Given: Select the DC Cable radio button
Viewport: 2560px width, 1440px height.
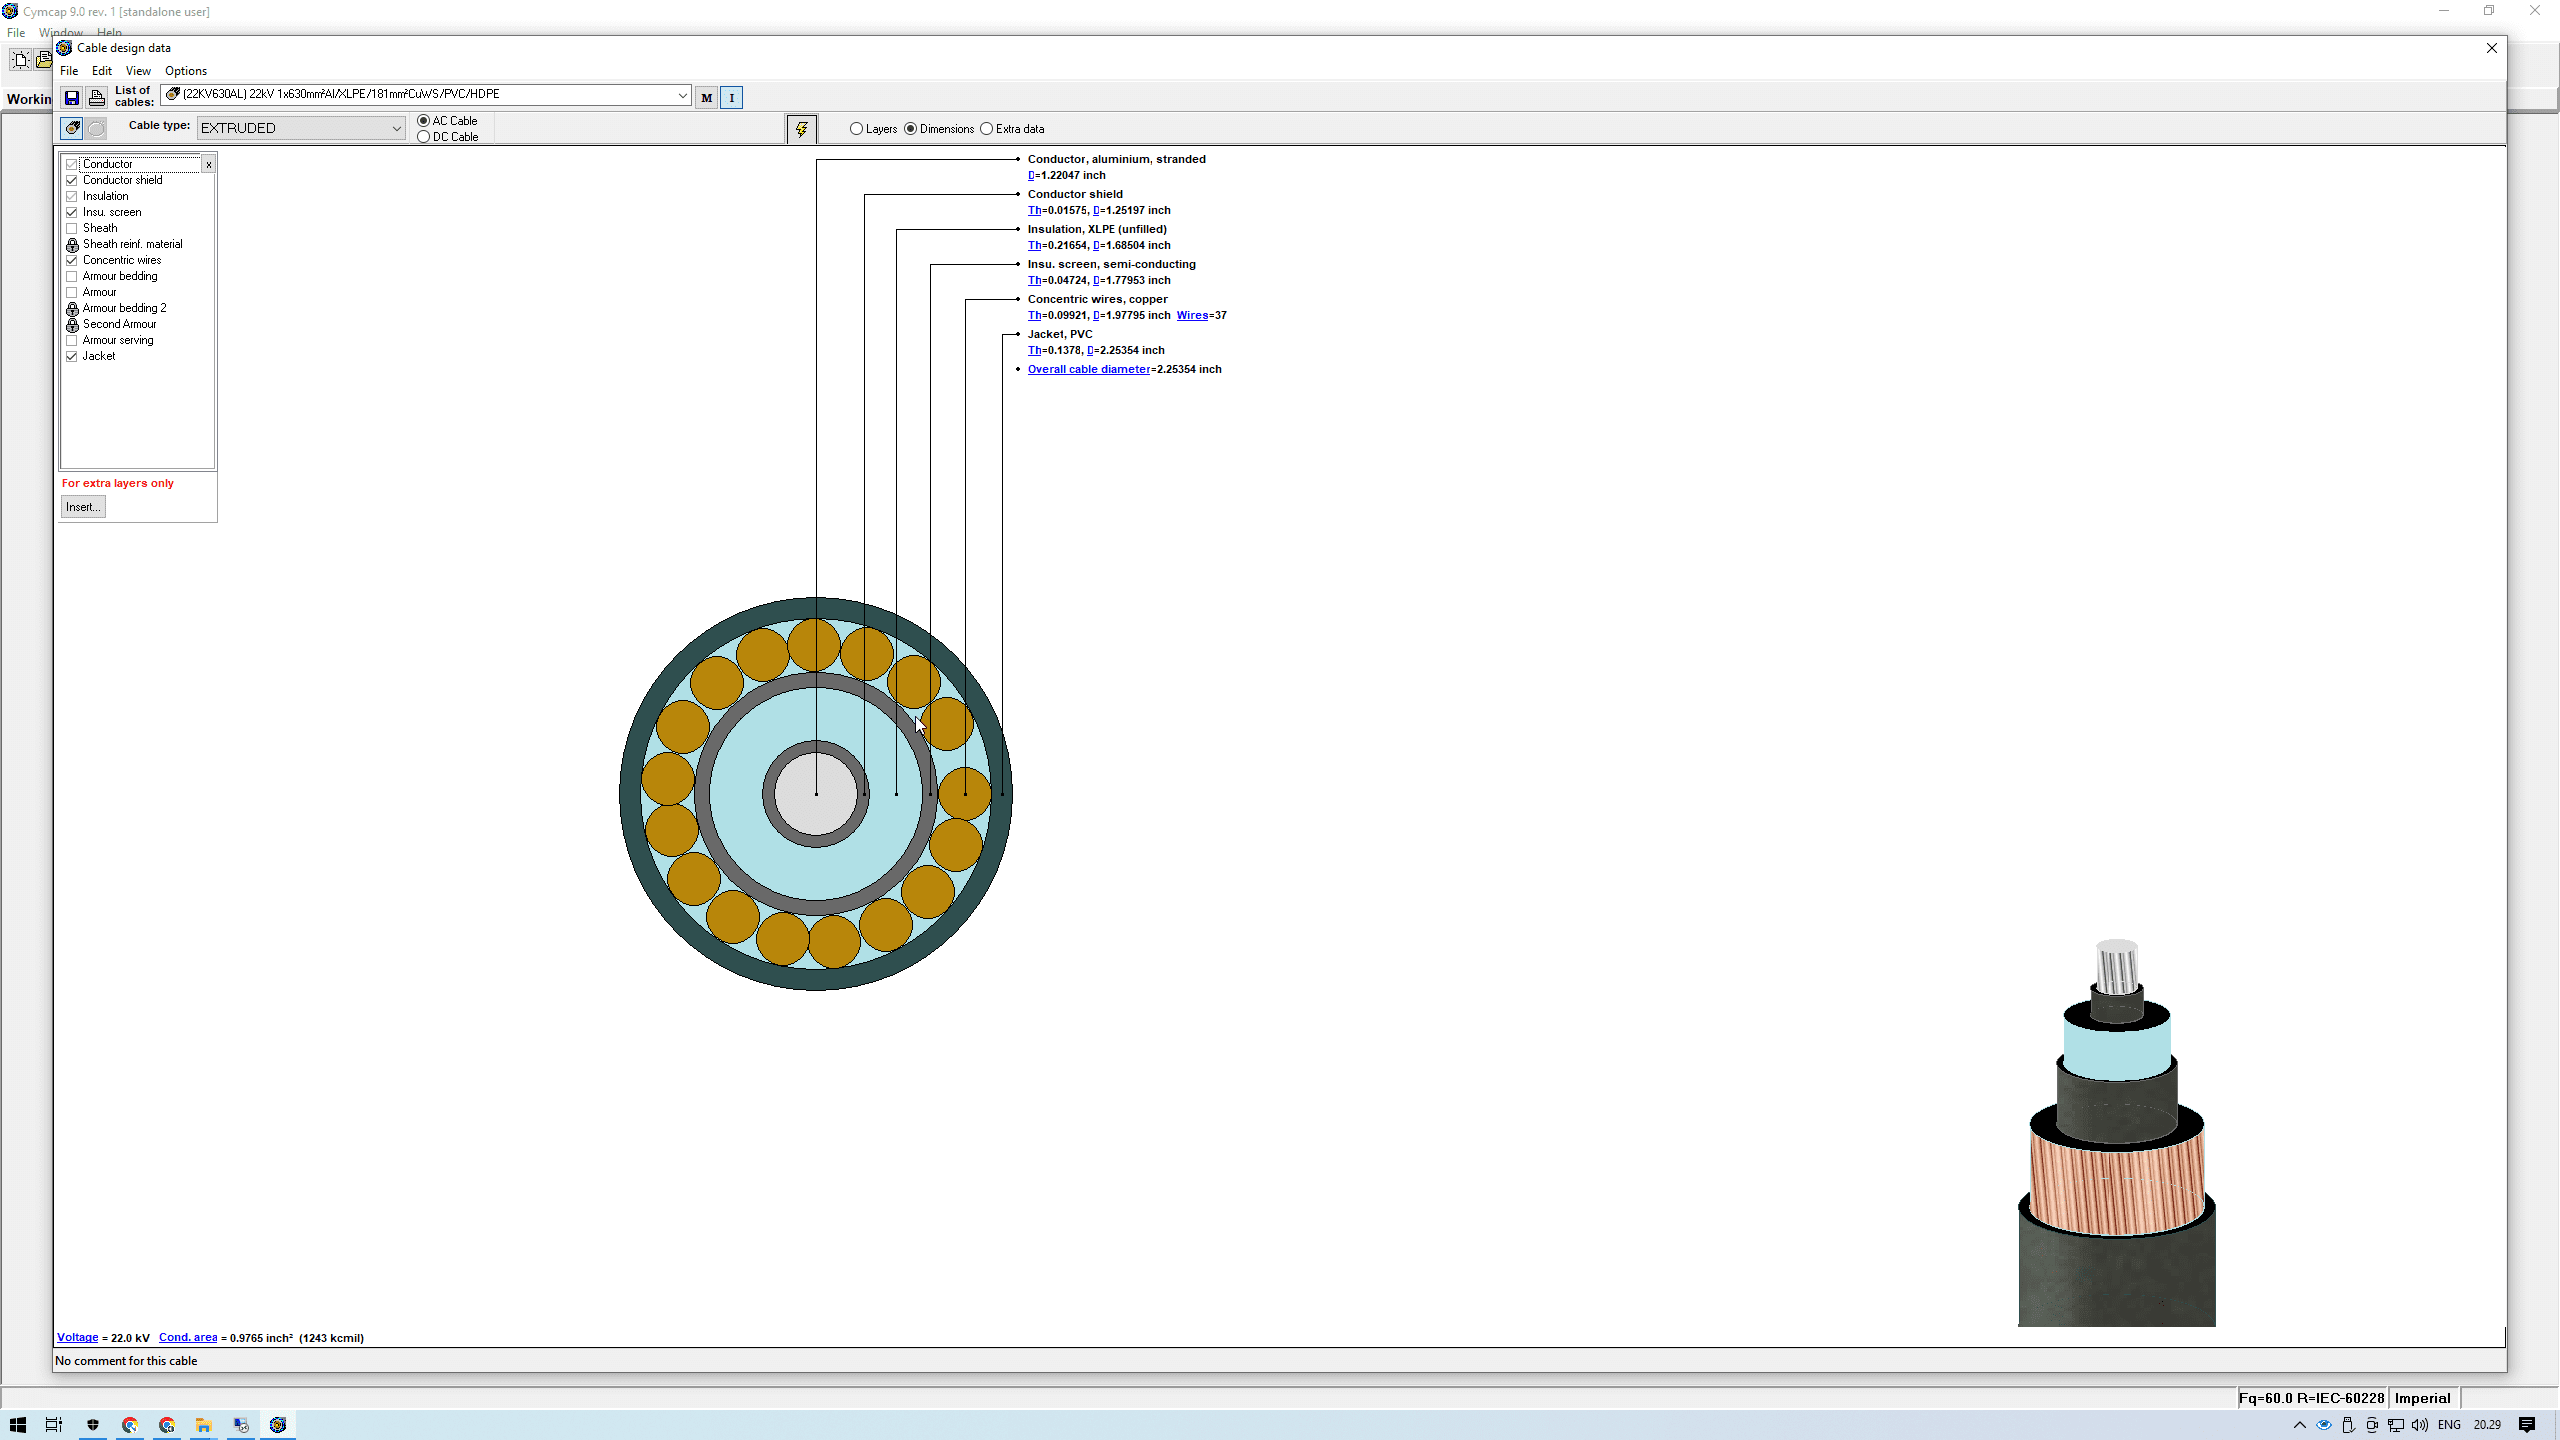Looking at the screenshot, I should tap(424, 137).
